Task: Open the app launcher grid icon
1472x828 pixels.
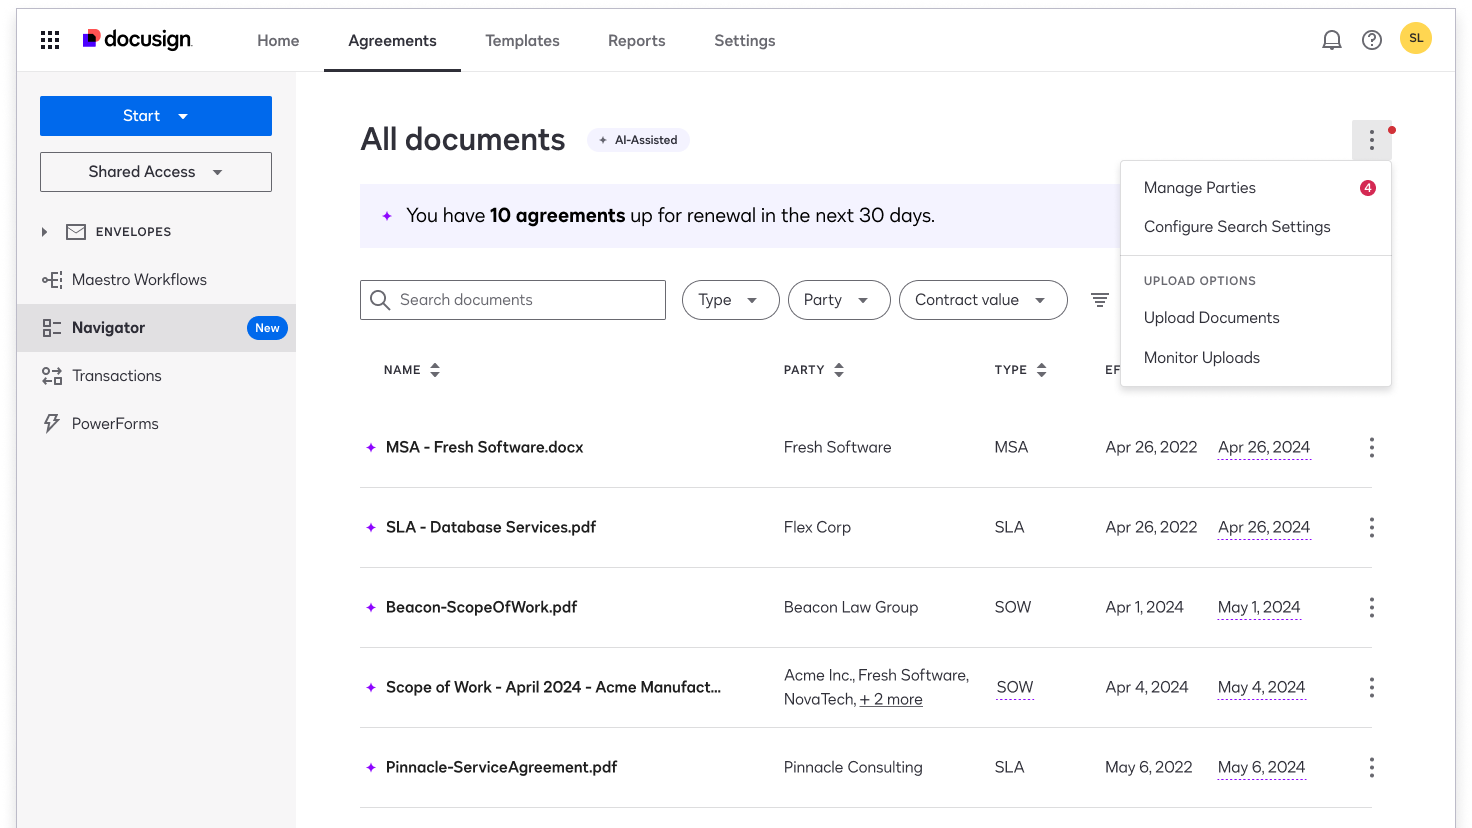Action: [x=50, y=40]
